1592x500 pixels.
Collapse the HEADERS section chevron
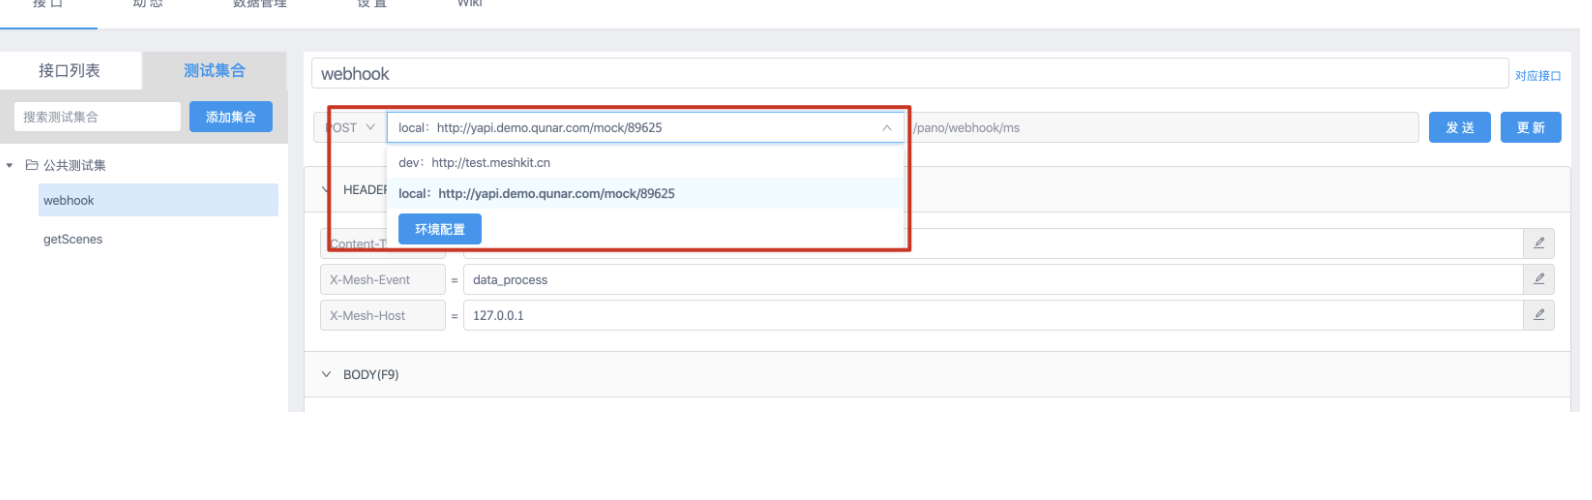pos(325,189)
